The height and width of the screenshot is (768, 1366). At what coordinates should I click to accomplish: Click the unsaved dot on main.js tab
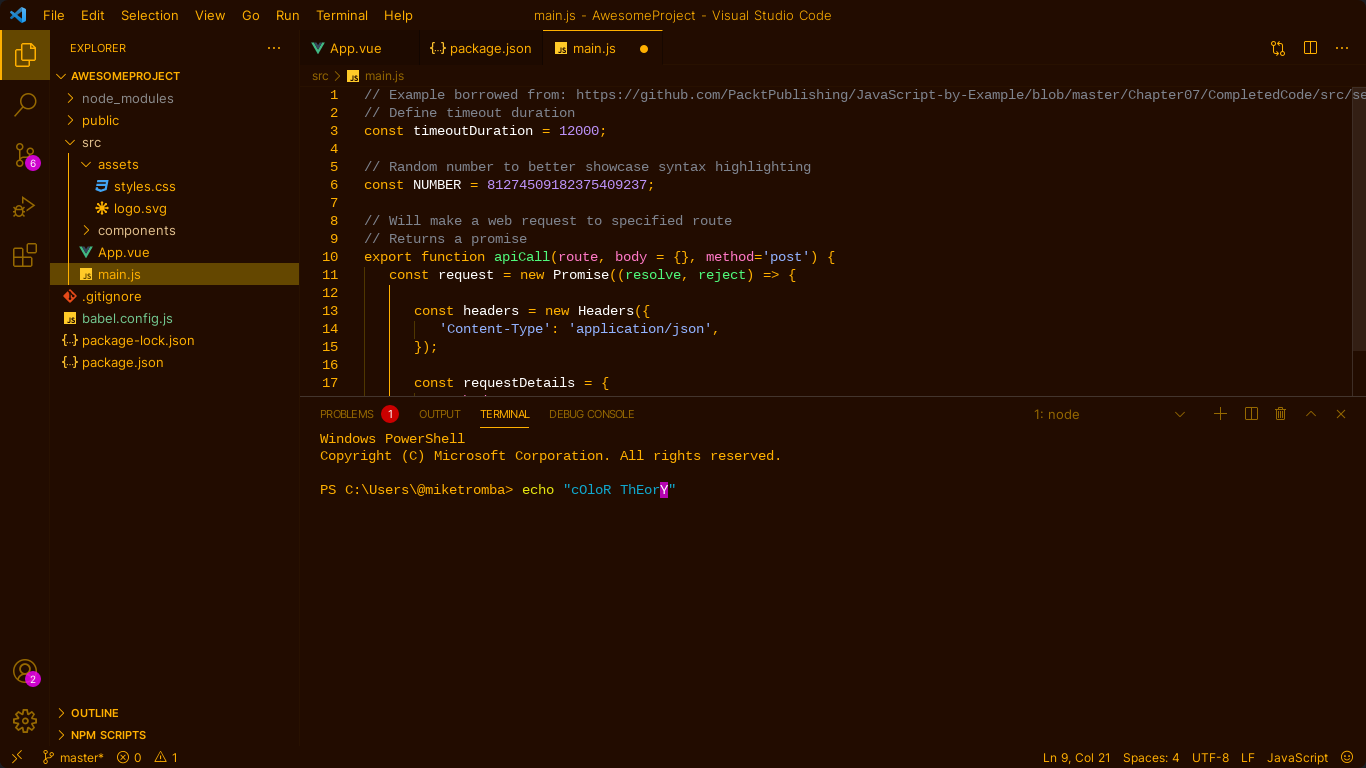point(644,48)
